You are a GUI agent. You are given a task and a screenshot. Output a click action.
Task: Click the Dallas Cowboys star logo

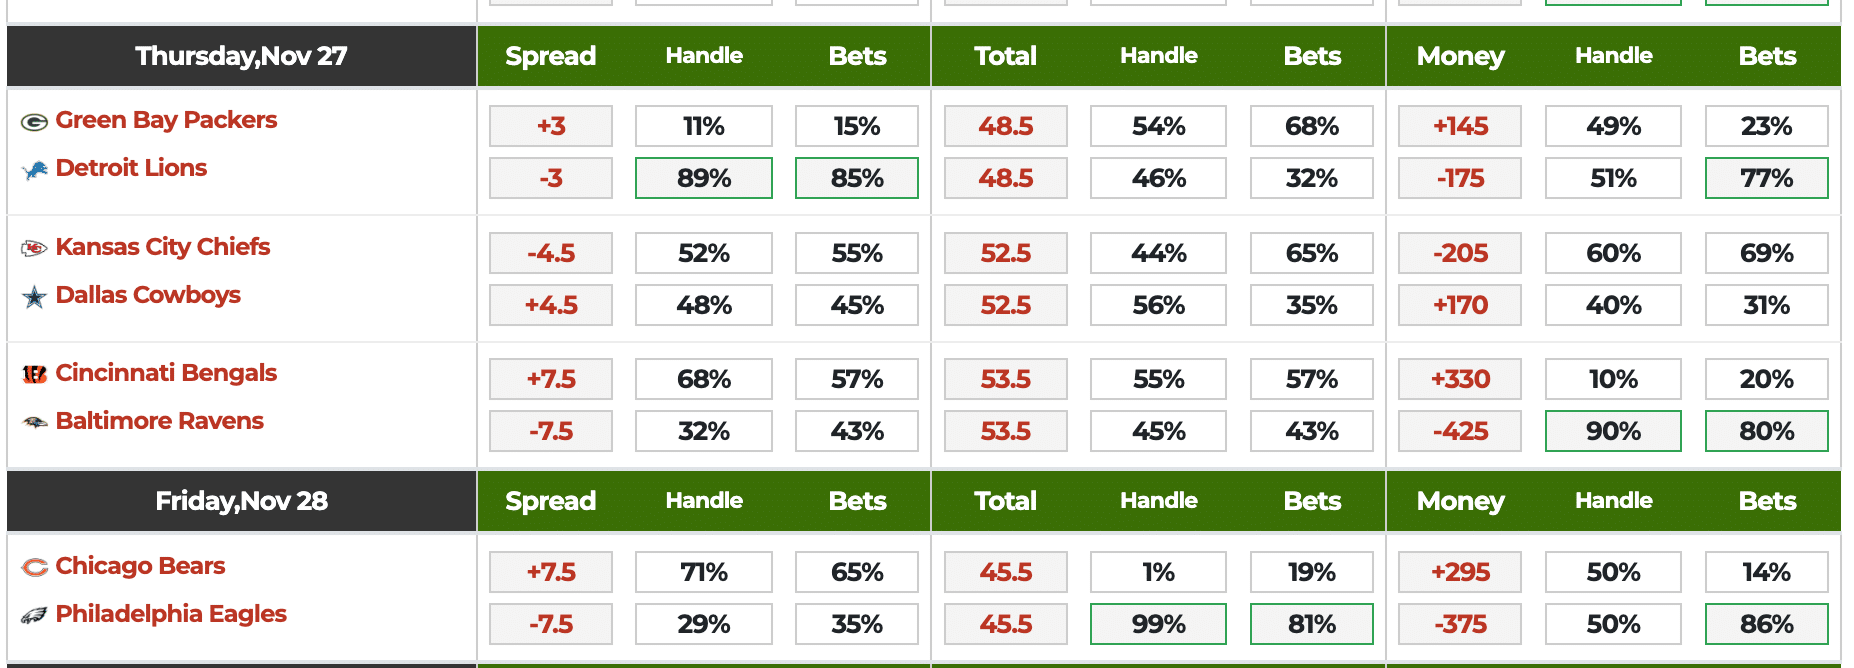pos(34,297)
